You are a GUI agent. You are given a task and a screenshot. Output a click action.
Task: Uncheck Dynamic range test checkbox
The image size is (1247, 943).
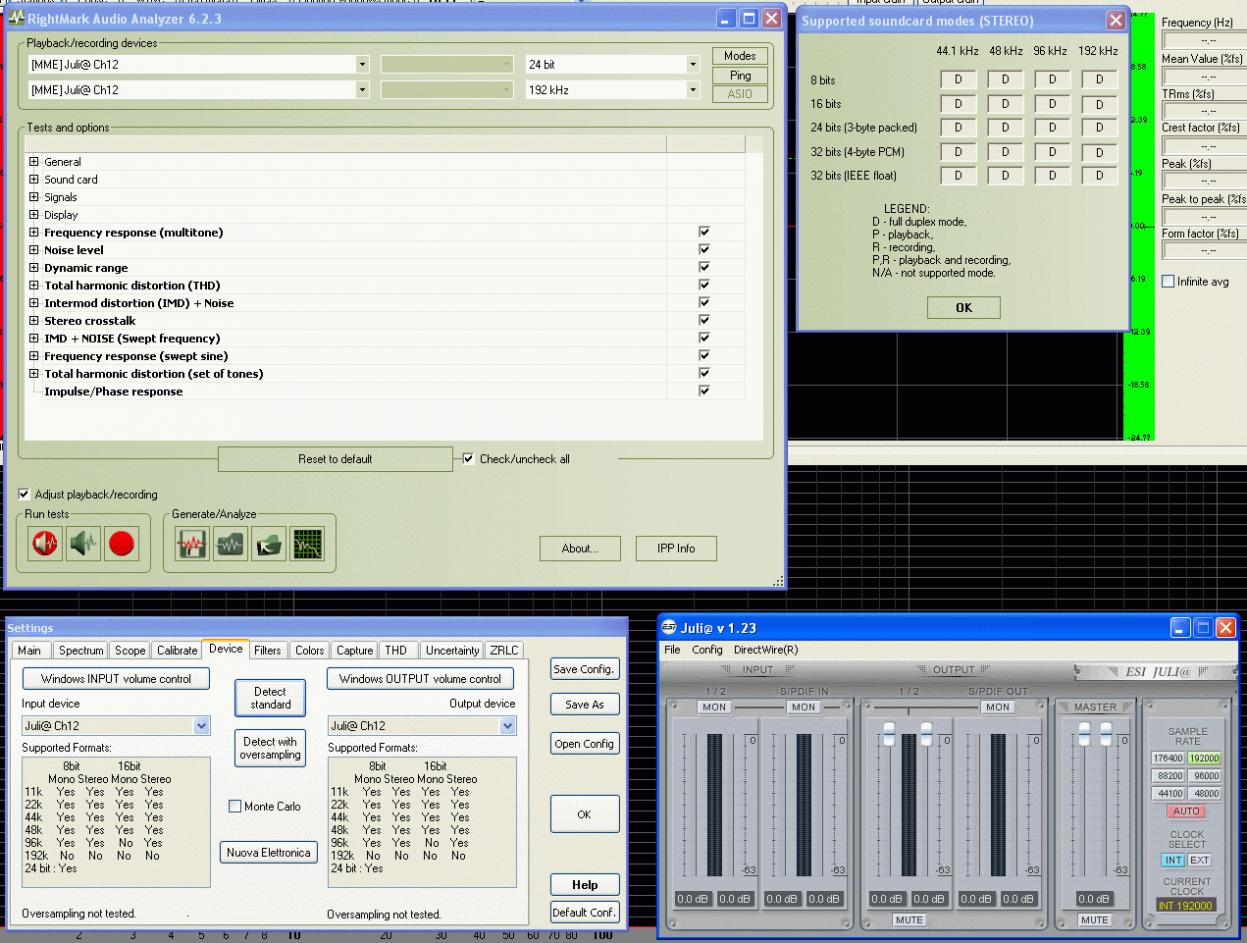coord(704,268)
